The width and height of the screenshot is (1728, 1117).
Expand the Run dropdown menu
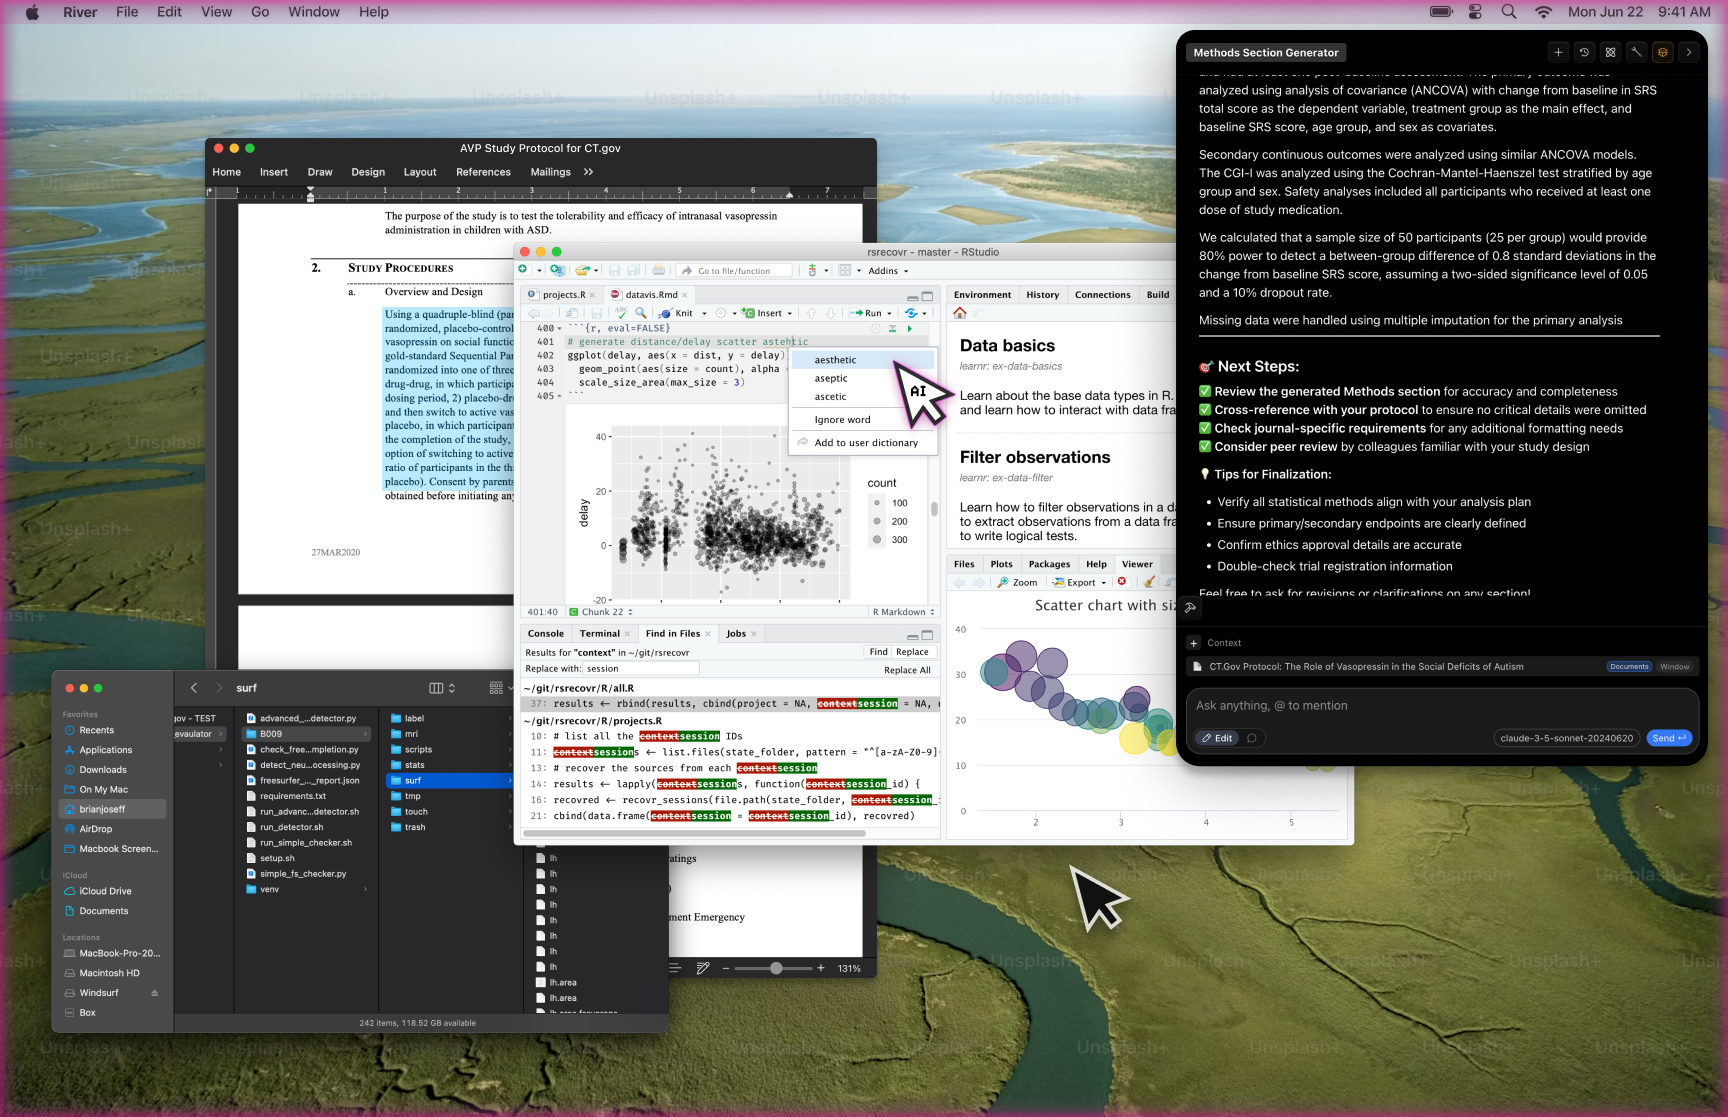pyautogui.click(x=890, y=313)
